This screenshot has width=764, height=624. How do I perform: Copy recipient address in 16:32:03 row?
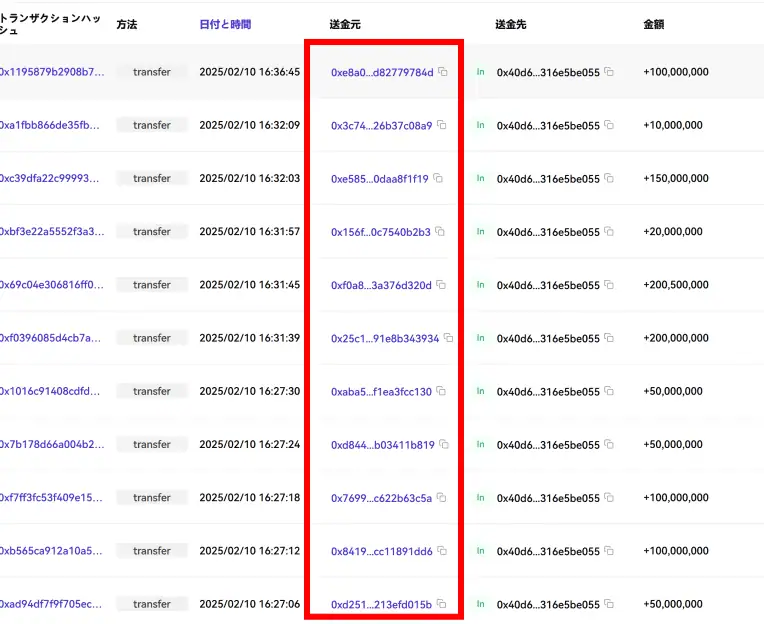[609, 178]
